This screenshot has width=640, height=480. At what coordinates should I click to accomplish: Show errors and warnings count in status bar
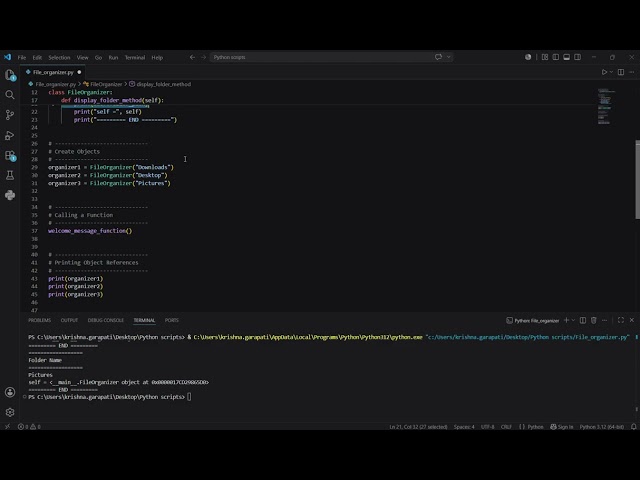[29, 427]
